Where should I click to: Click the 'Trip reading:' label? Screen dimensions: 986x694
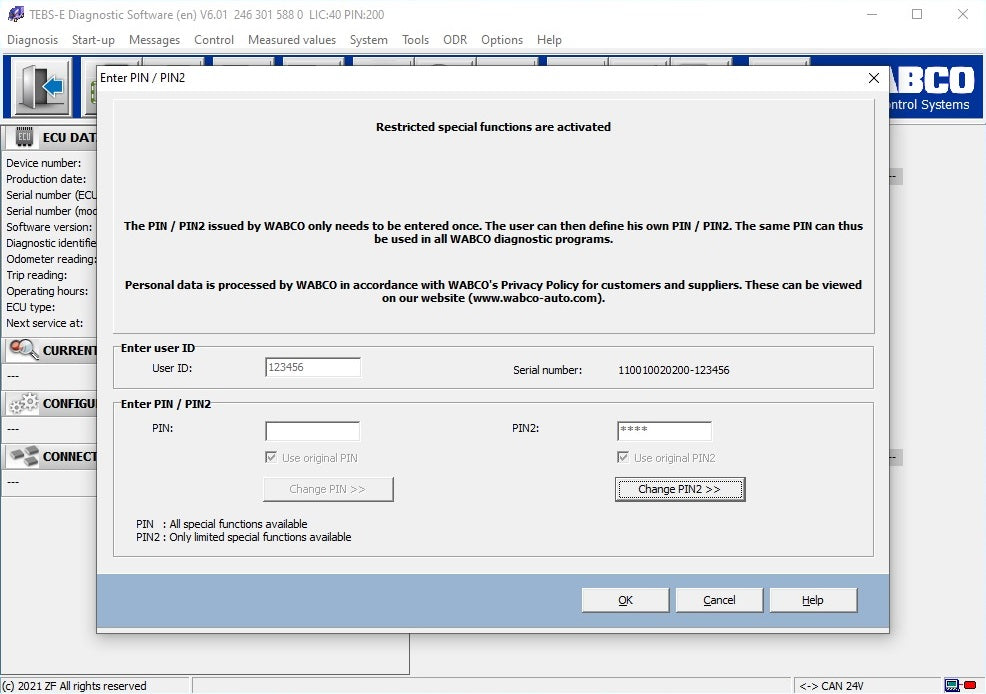[36, 275]
